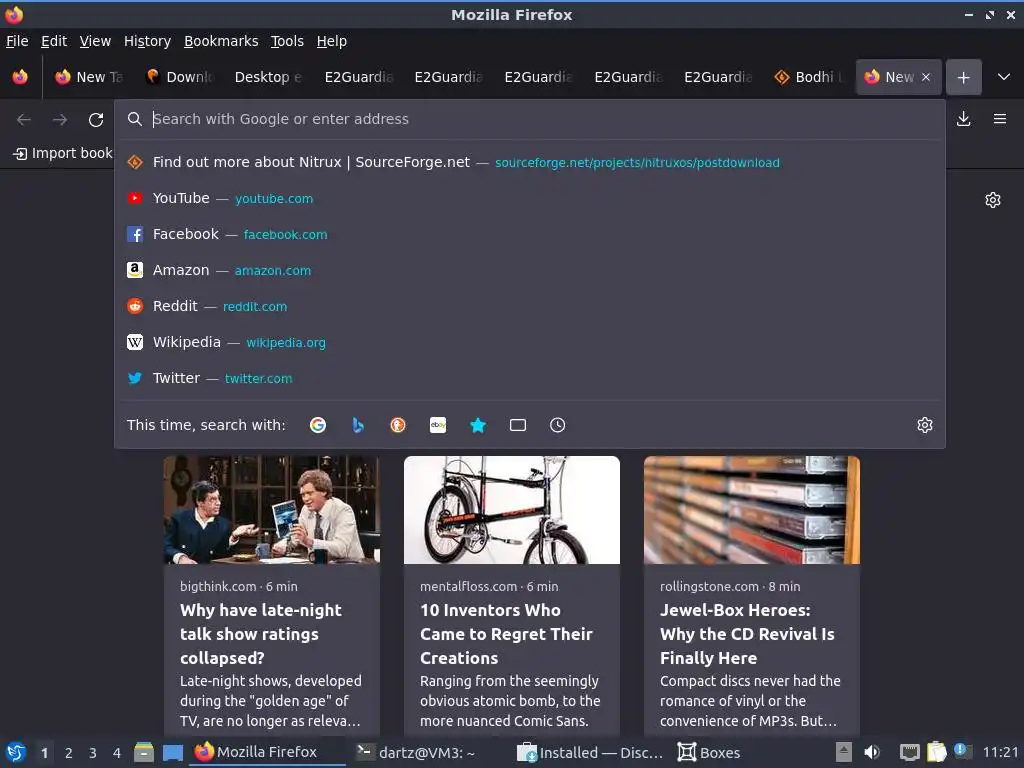Image resolution: width=1024 pixels, height=768 pixels.
Task: Search within open Tabs icon
Action: pos(518,425)
